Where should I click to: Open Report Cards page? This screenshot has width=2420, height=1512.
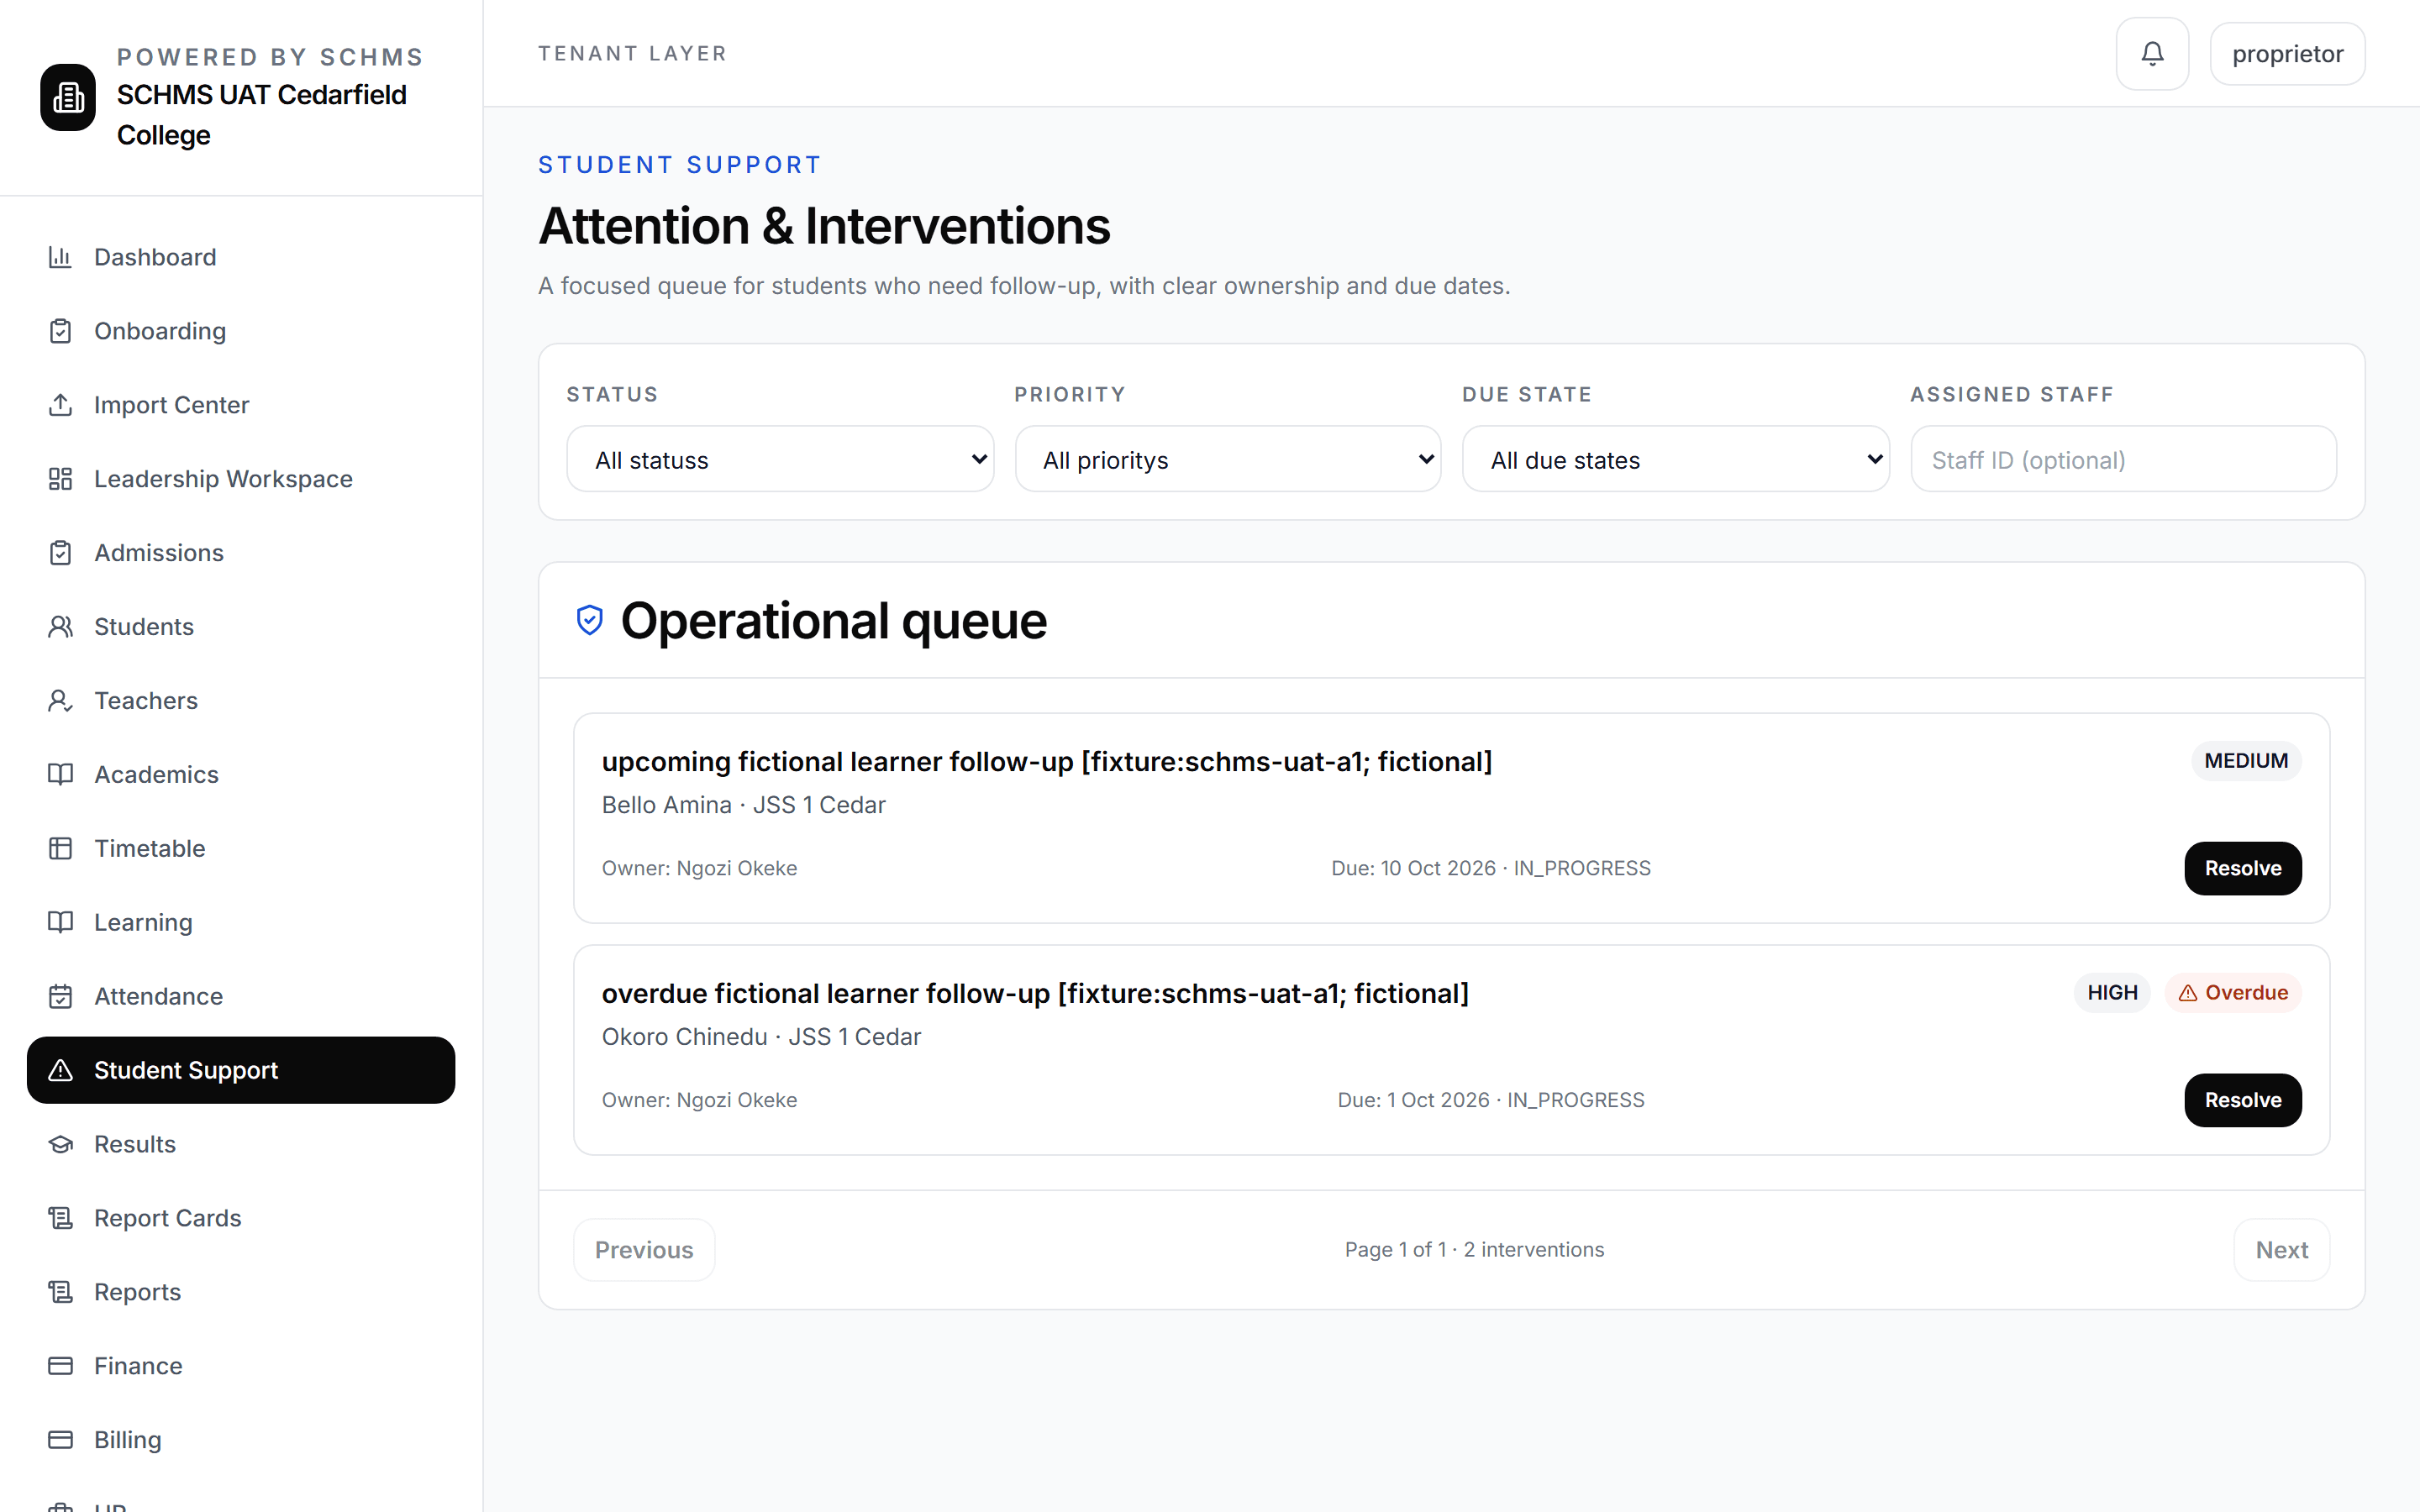pos(241,1219)
